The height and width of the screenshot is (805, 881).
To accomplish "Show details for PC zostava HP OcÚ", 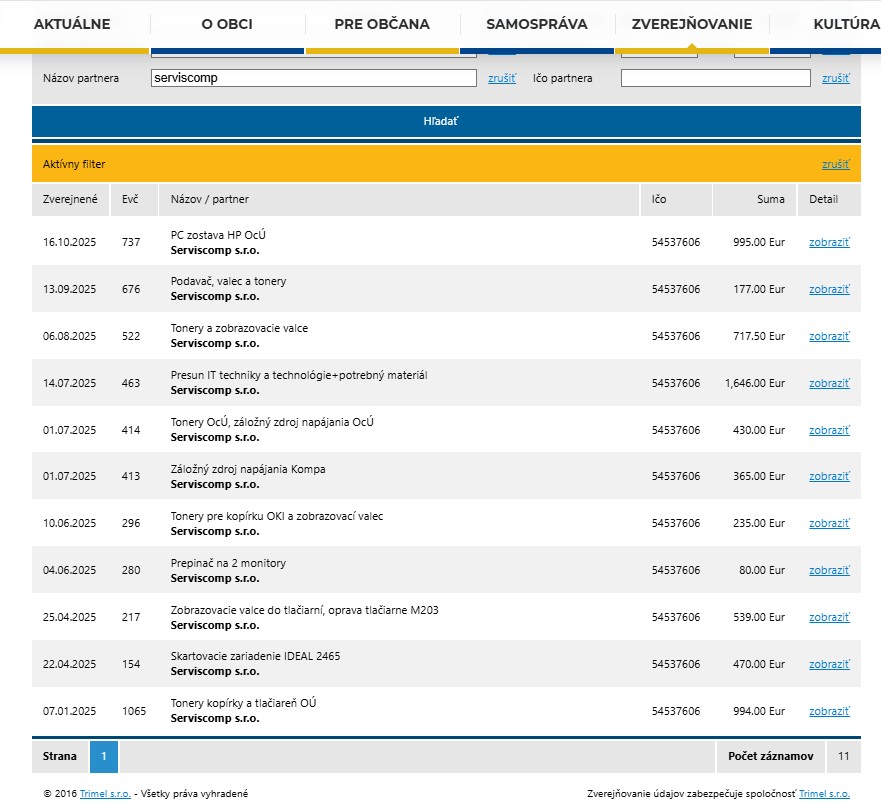I will tap(829, 242).
